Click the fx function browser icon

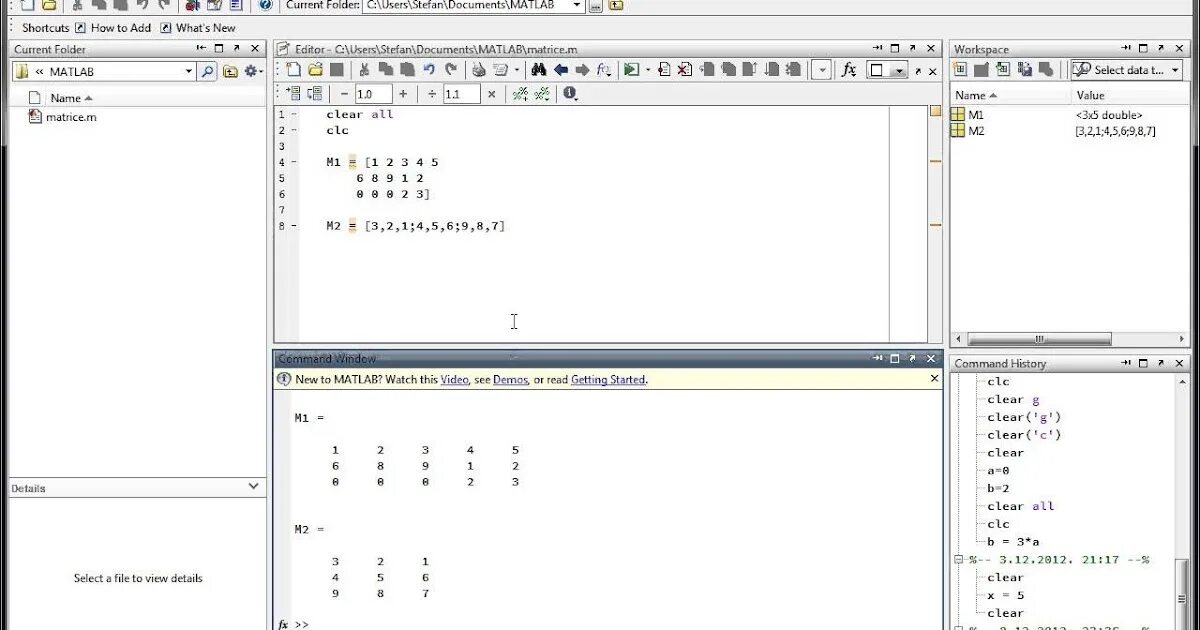click(x=849, y=70)
